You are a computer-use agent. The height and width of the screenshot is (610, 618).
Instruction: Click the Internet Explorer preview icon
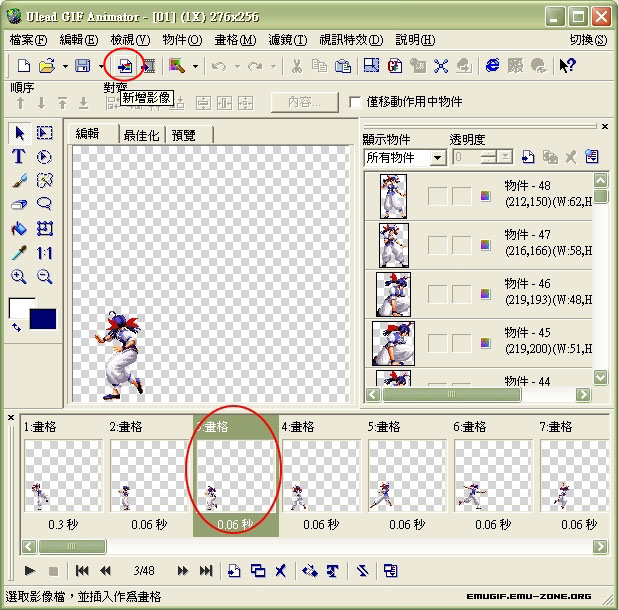pos(492,65)
